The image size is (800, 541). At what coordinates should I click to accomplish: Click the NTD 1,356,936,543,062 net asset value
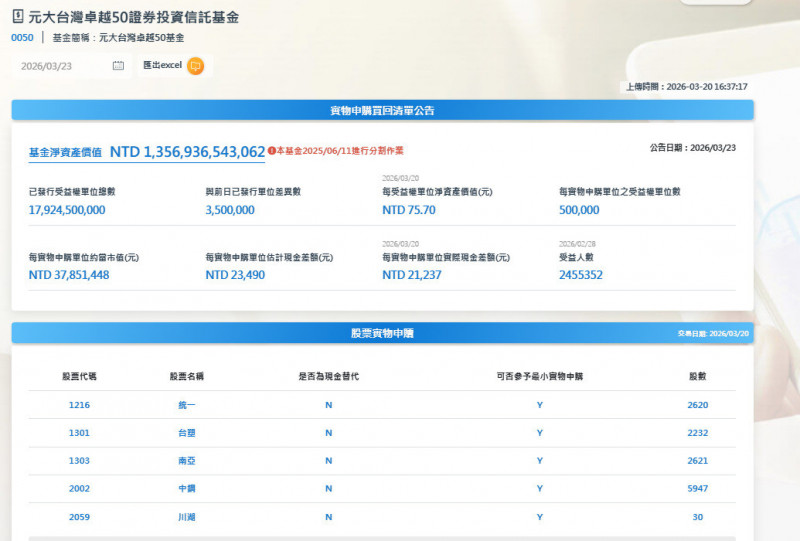click(x=187, y=152)
